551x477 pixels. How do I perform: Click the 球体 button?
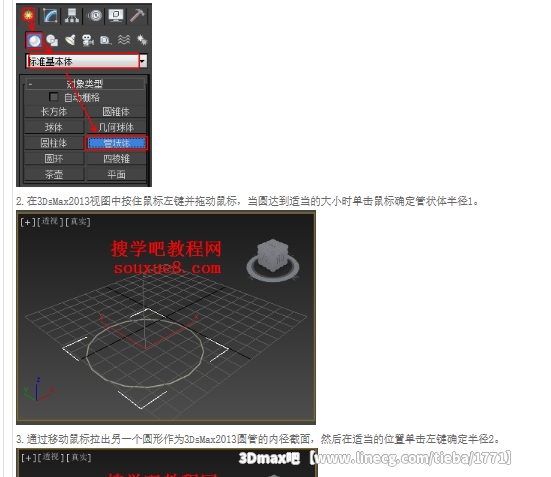[54, 127]
